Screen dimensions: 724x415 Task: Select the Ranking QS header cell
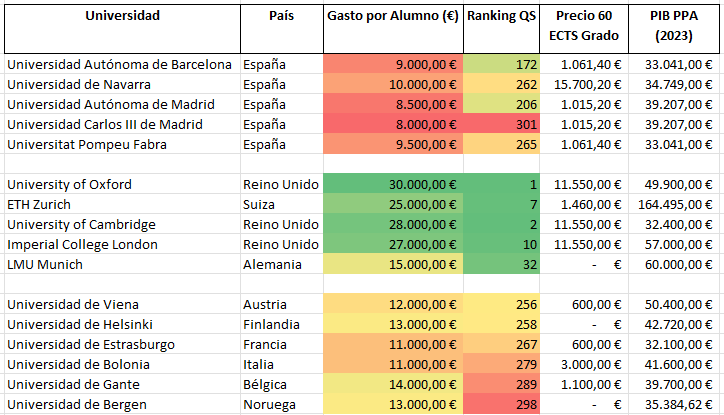point(501,29)
